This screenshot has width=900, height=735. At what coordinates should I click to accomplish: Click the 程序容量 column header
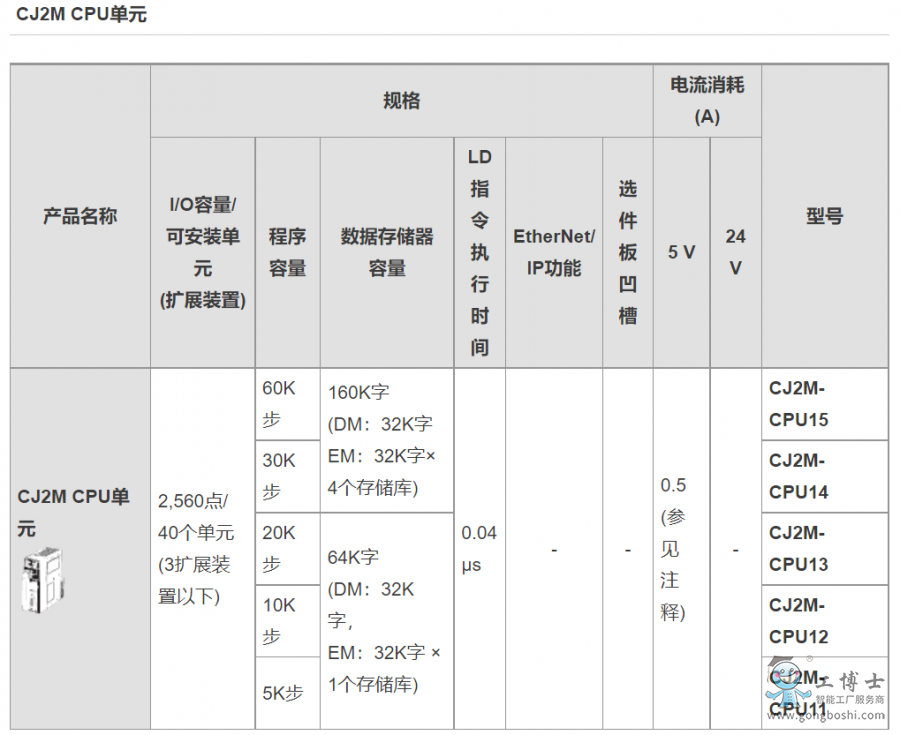288,252
